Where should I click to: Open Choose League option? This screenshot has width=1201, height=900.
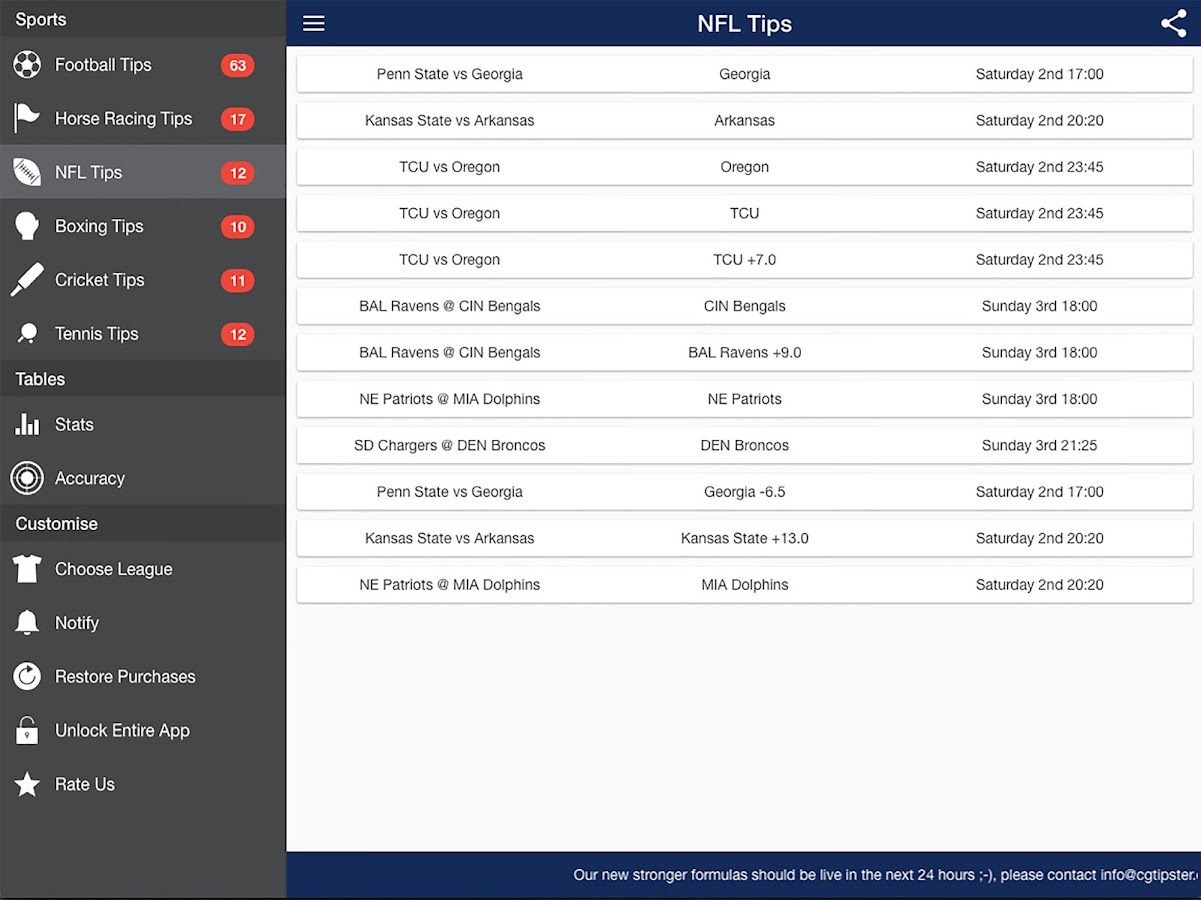pos(114,569)
